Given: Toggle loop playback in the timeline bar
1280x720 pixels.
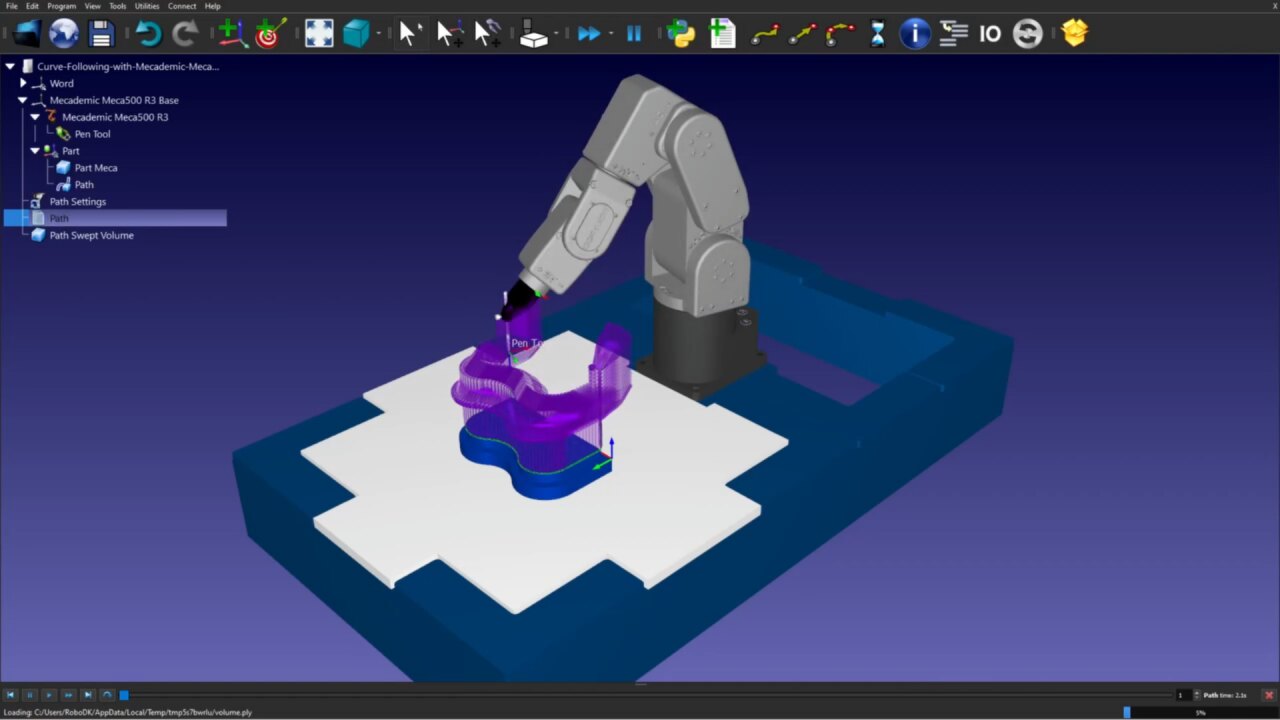Looking at the screenshot, I should tap(107, 695).
